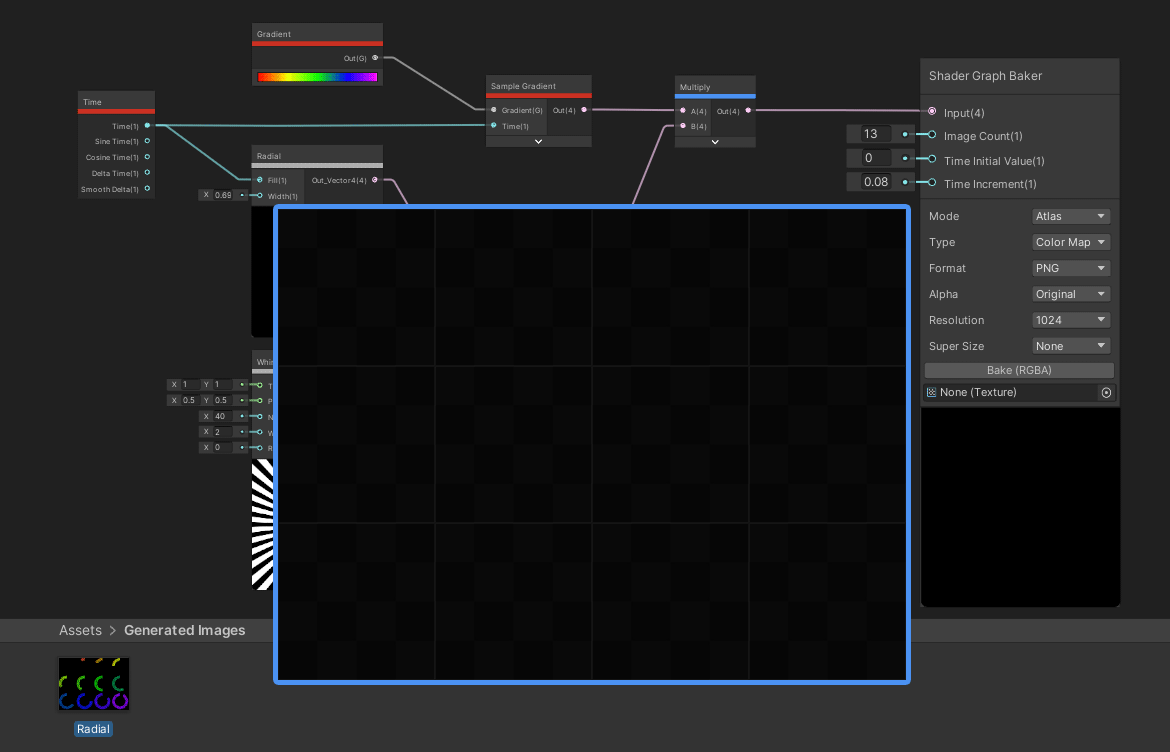Open the Type dropdown showing Color Map
Image resolution: width=1170 pixels, height=752 pixels.
pyautogui.click(x=1071, y=242)
